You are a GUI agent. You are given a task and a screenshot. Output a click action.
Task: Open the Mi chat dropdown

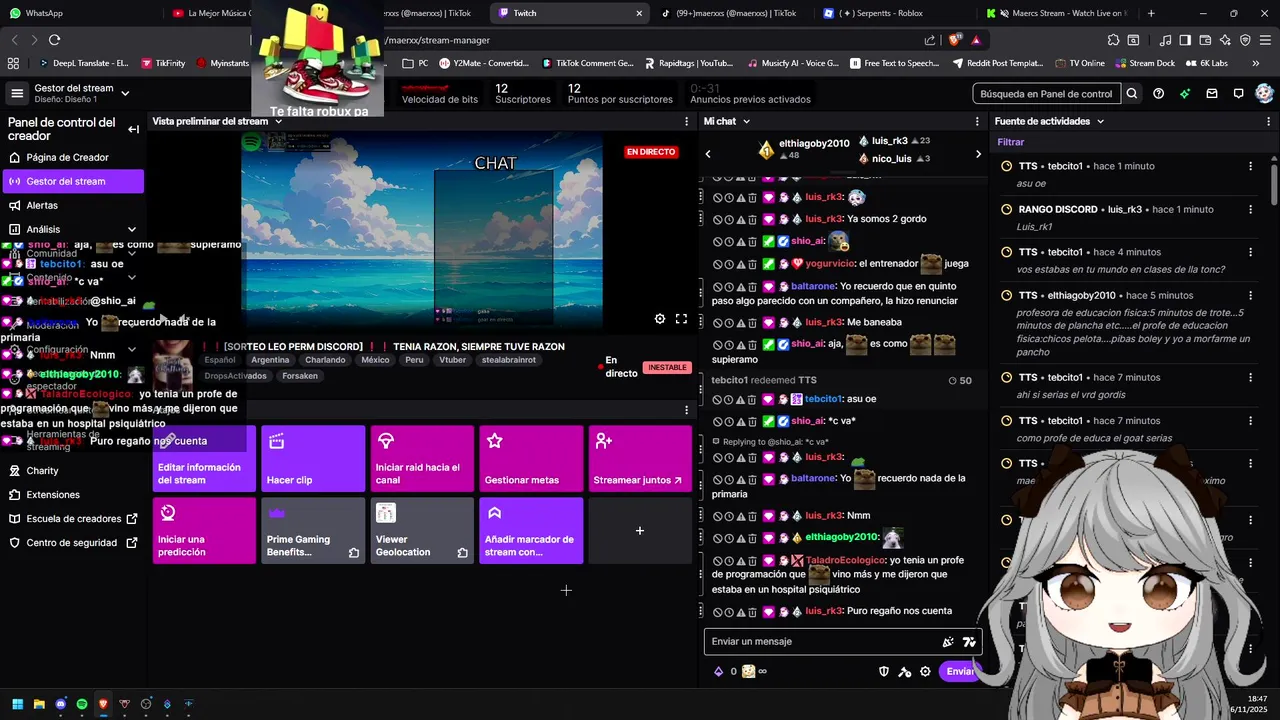click(x=745, y=121)
